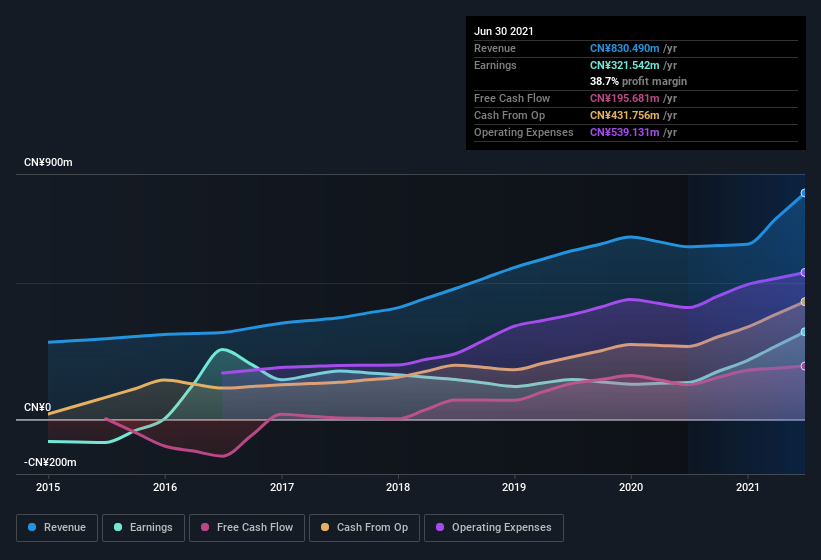Click the Operating Expenses endpoint marker
The width and height of the screenshot is (821, 560).
[x=804, y=272]
